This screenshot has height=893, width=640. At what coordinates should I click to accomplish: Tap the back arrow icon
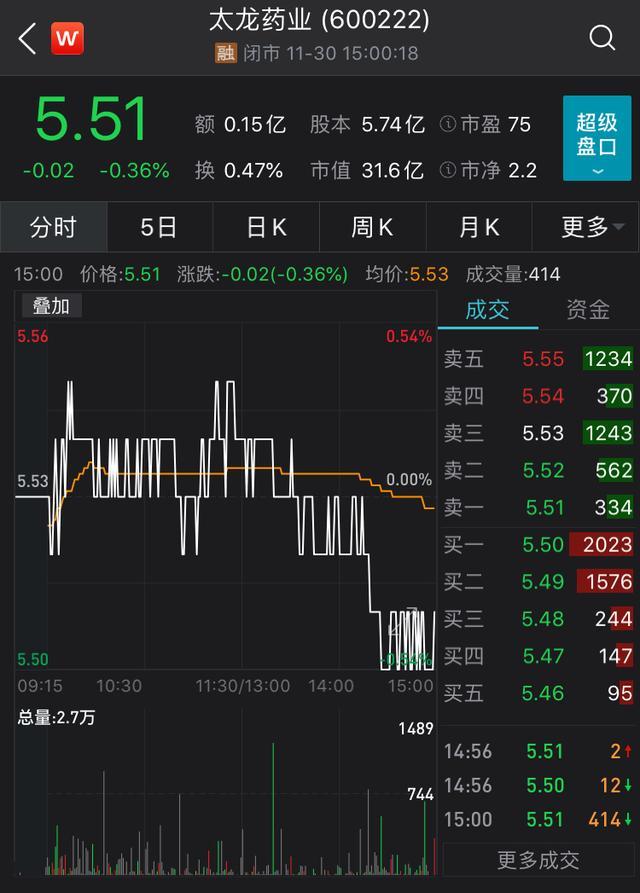pyautogui.click(x=27, y=39)
